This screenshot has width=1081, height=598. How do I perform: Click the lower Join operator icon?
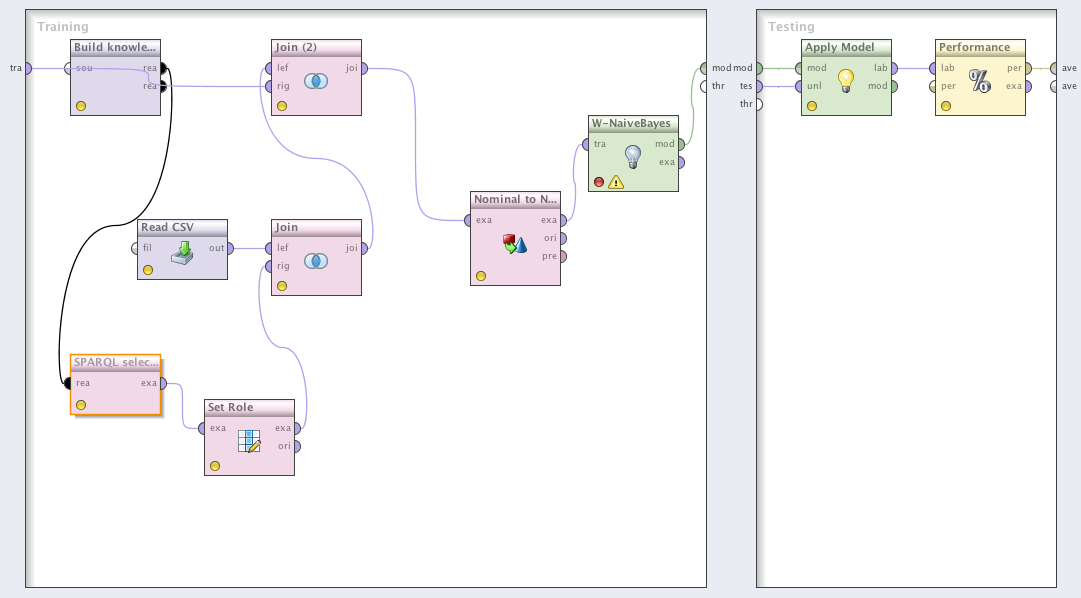pos(315,260)
